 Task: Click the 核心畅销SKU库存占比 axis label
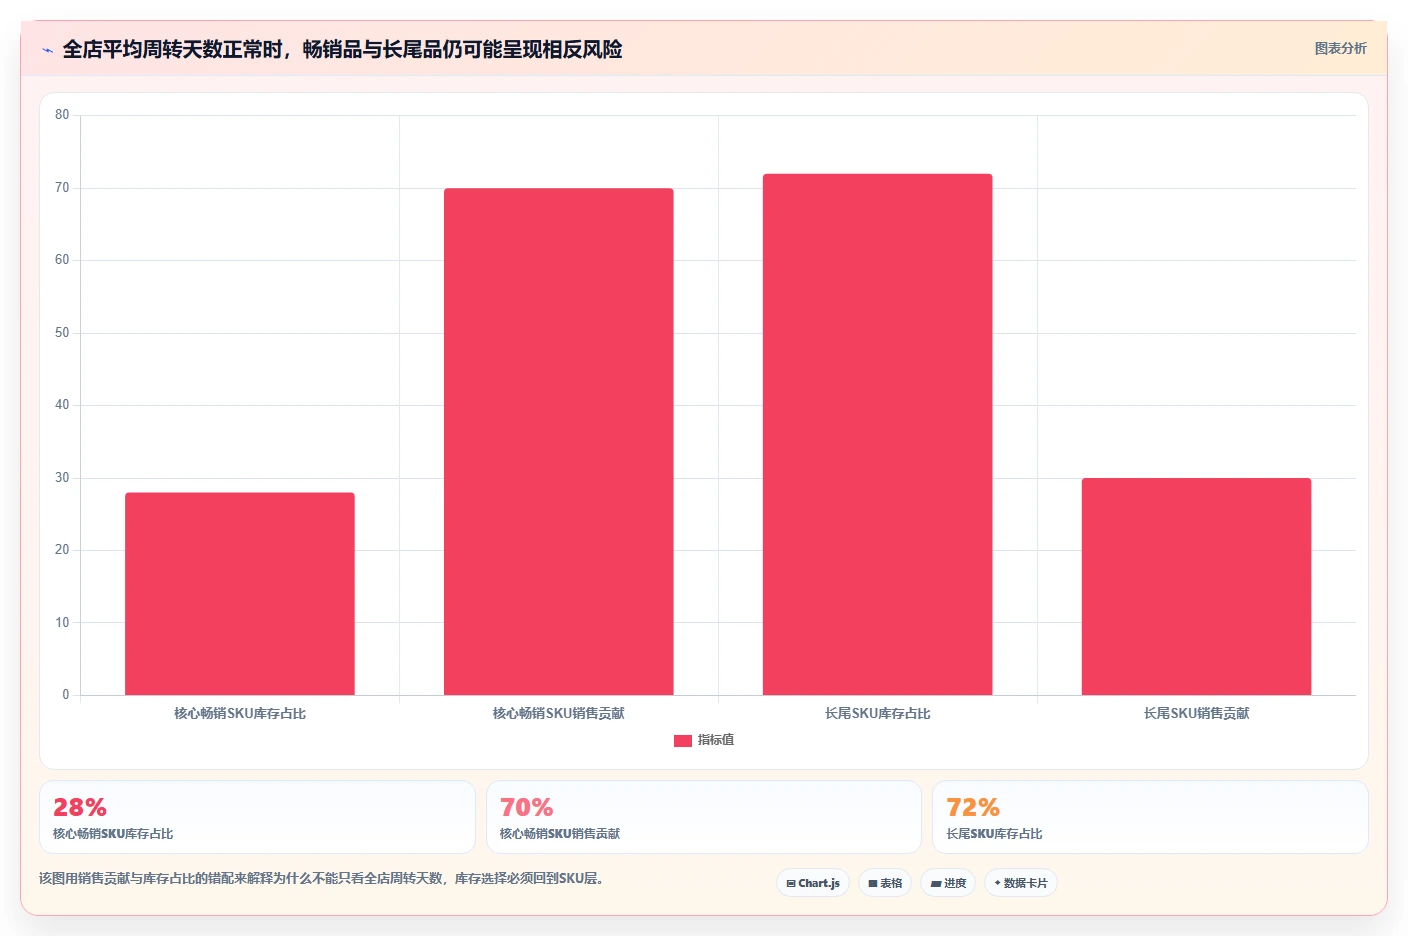pos(240,714)
